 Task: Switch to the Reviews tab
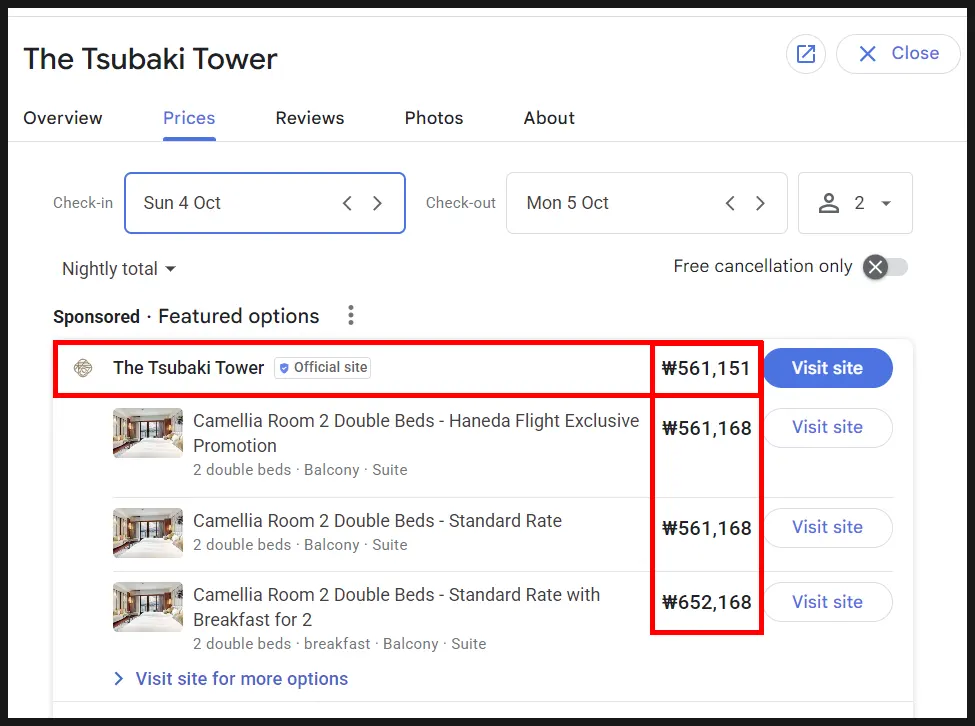[x=310, y=118]
